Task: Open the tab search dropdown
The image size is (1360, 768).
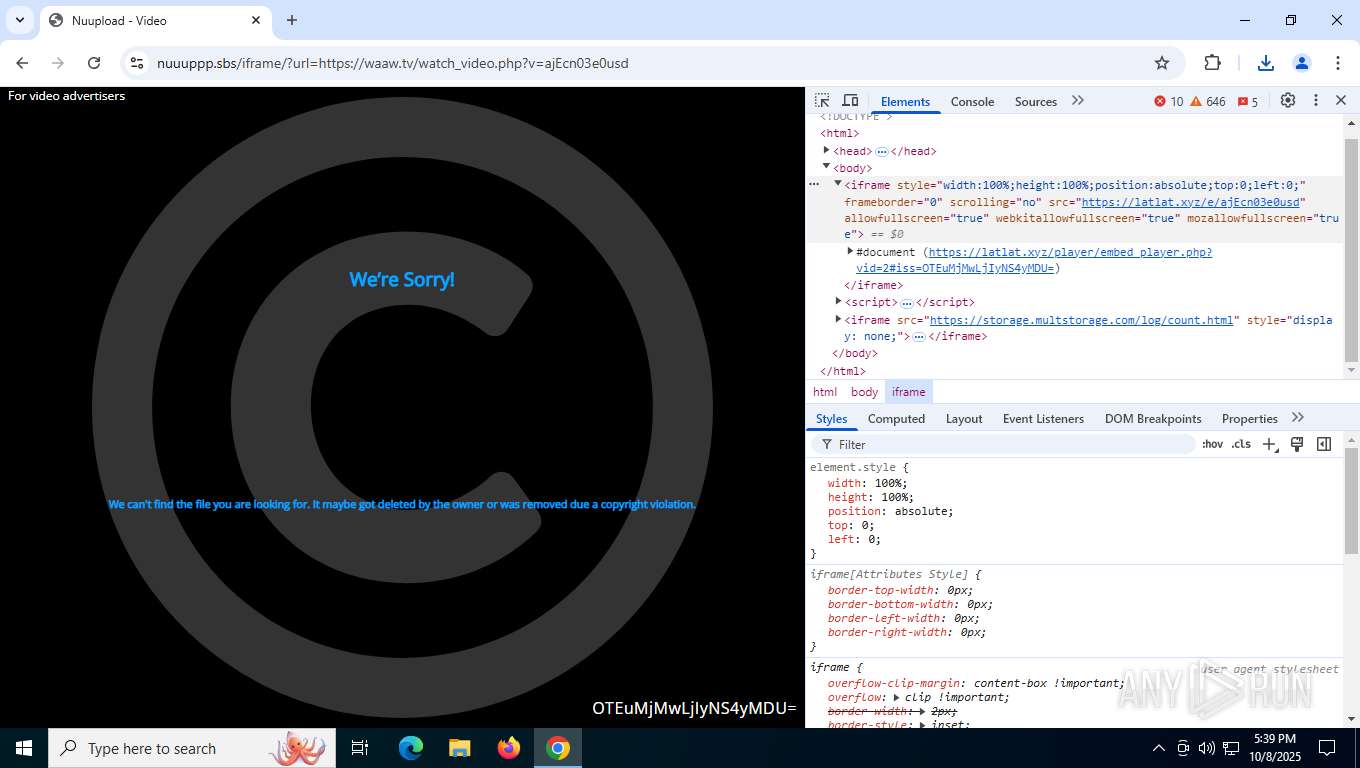Action: (19, 20)
